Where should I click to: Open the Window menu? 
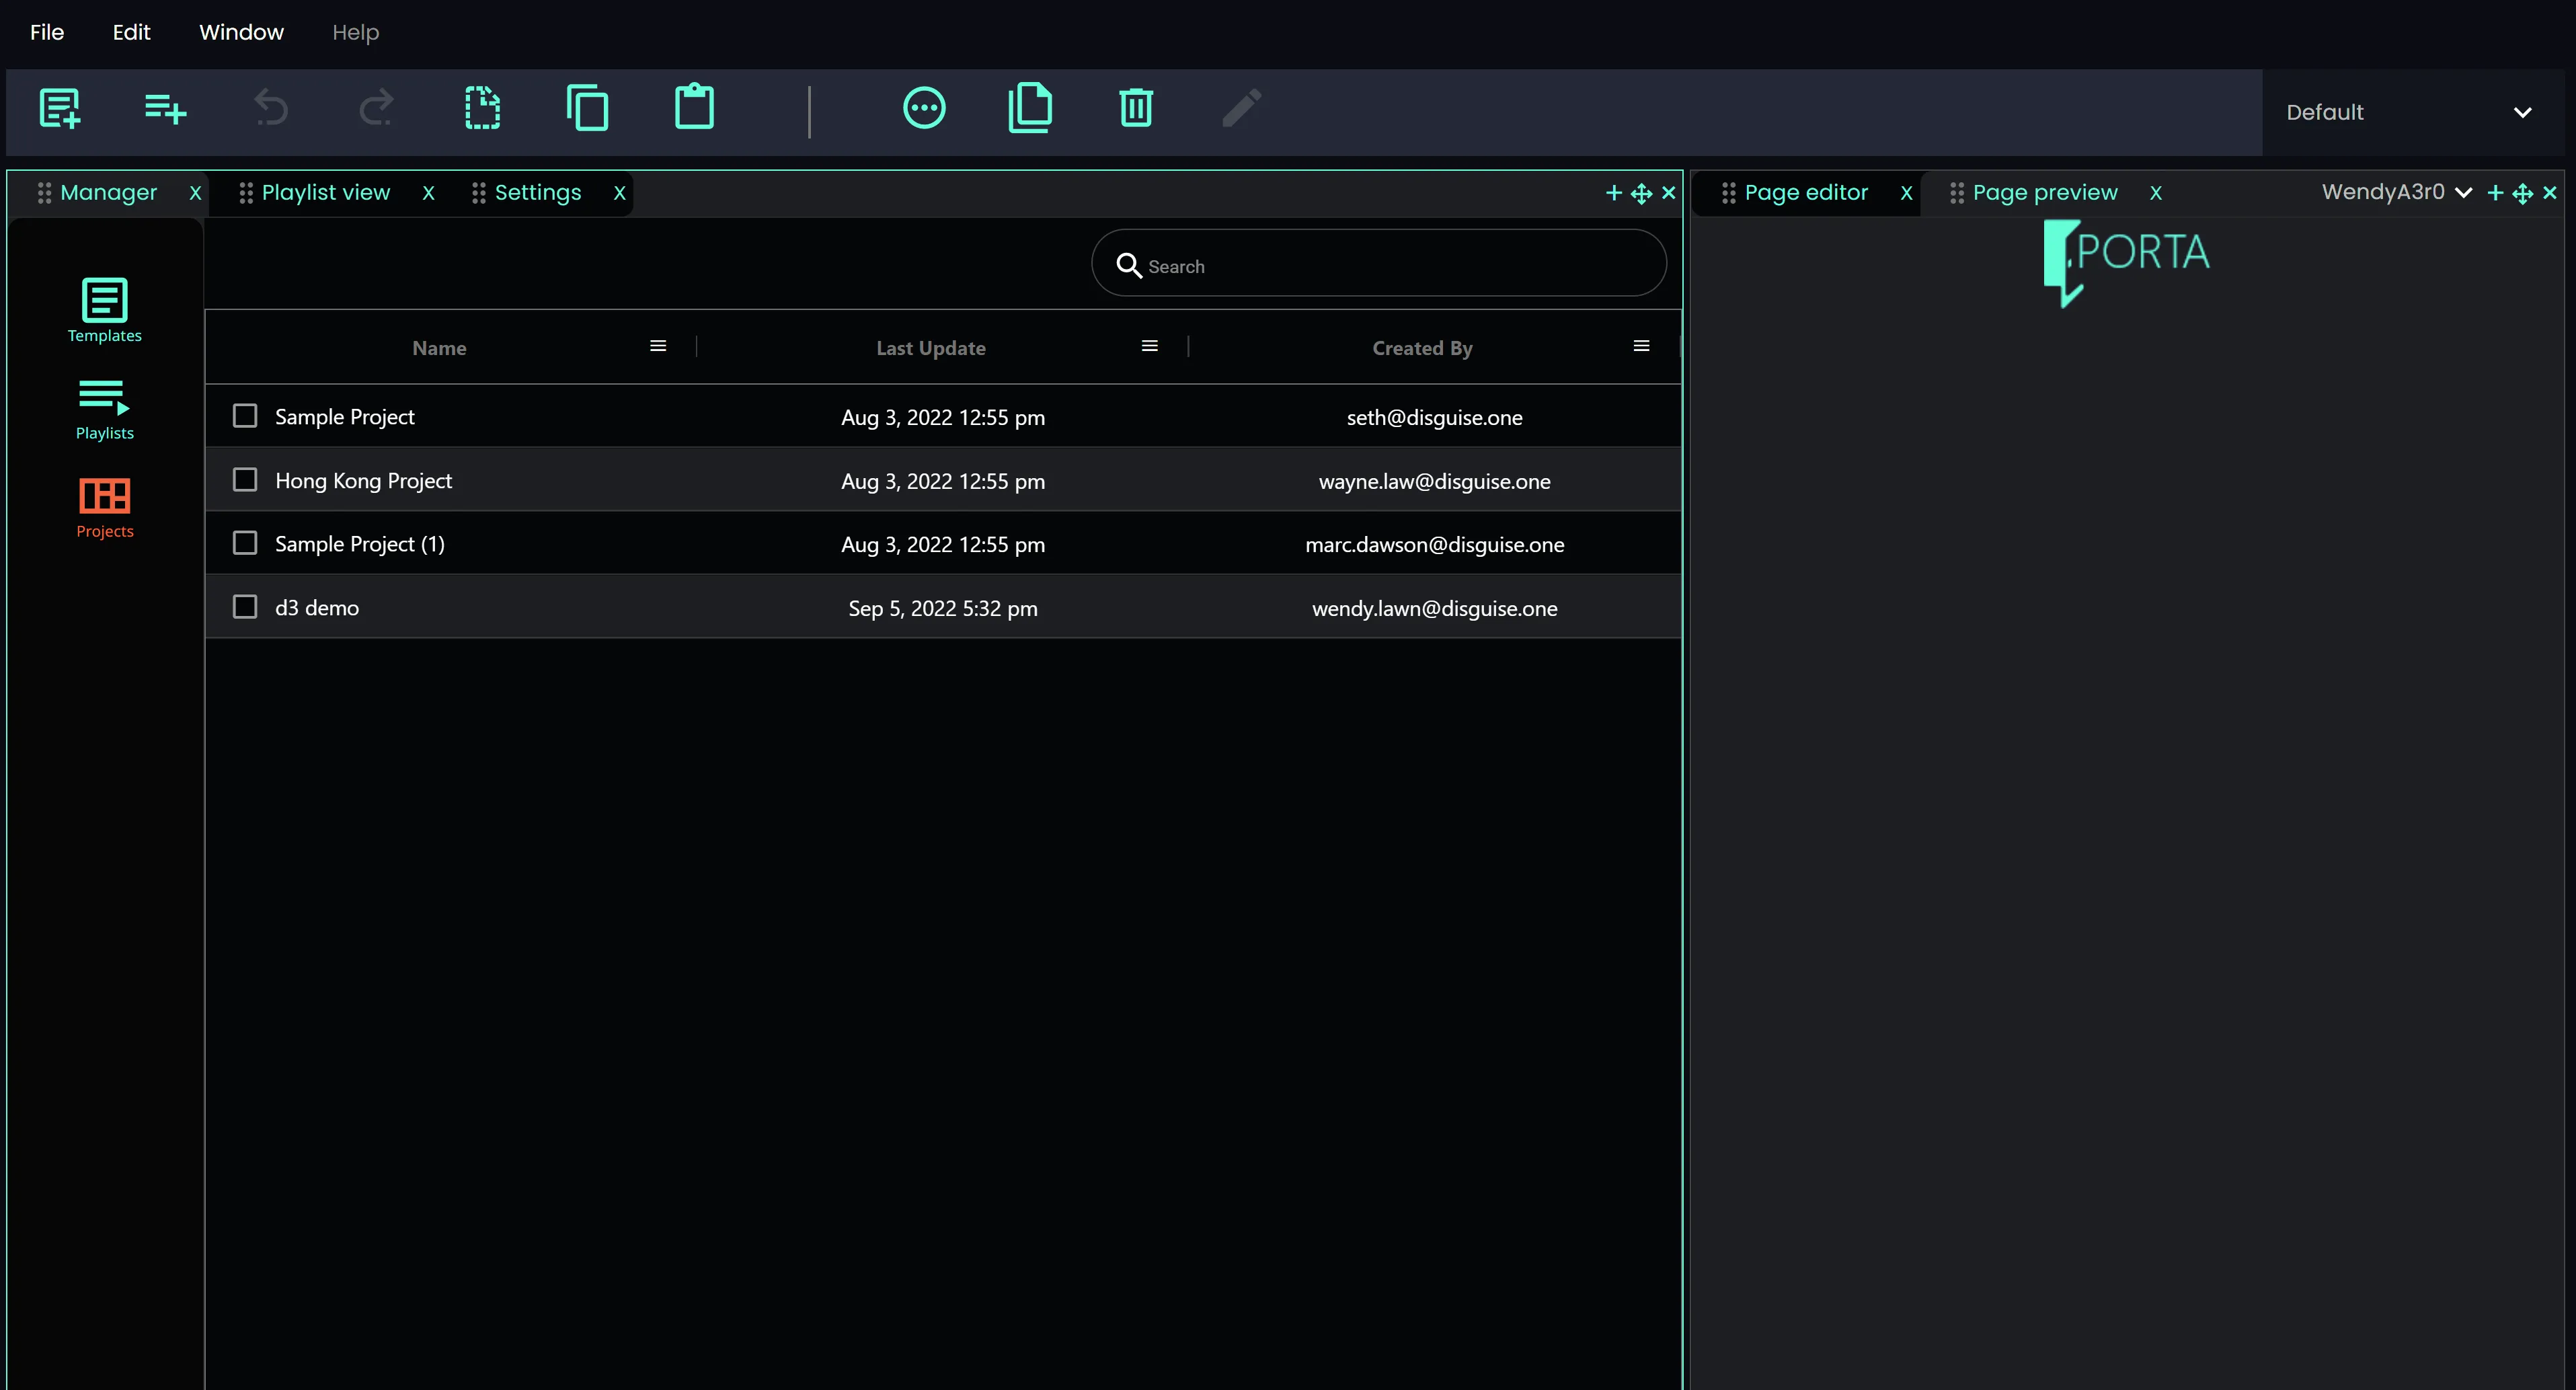point(240,32)
